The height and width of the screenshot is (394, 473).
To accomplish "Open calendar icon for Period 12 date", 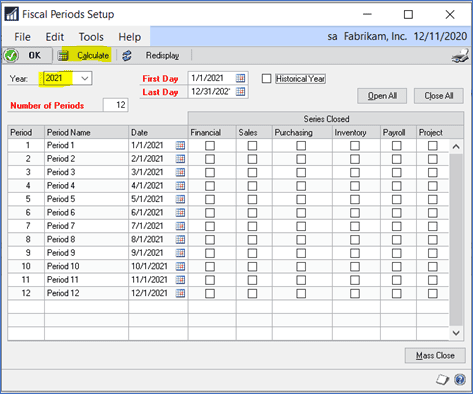I will click(180, 293).
